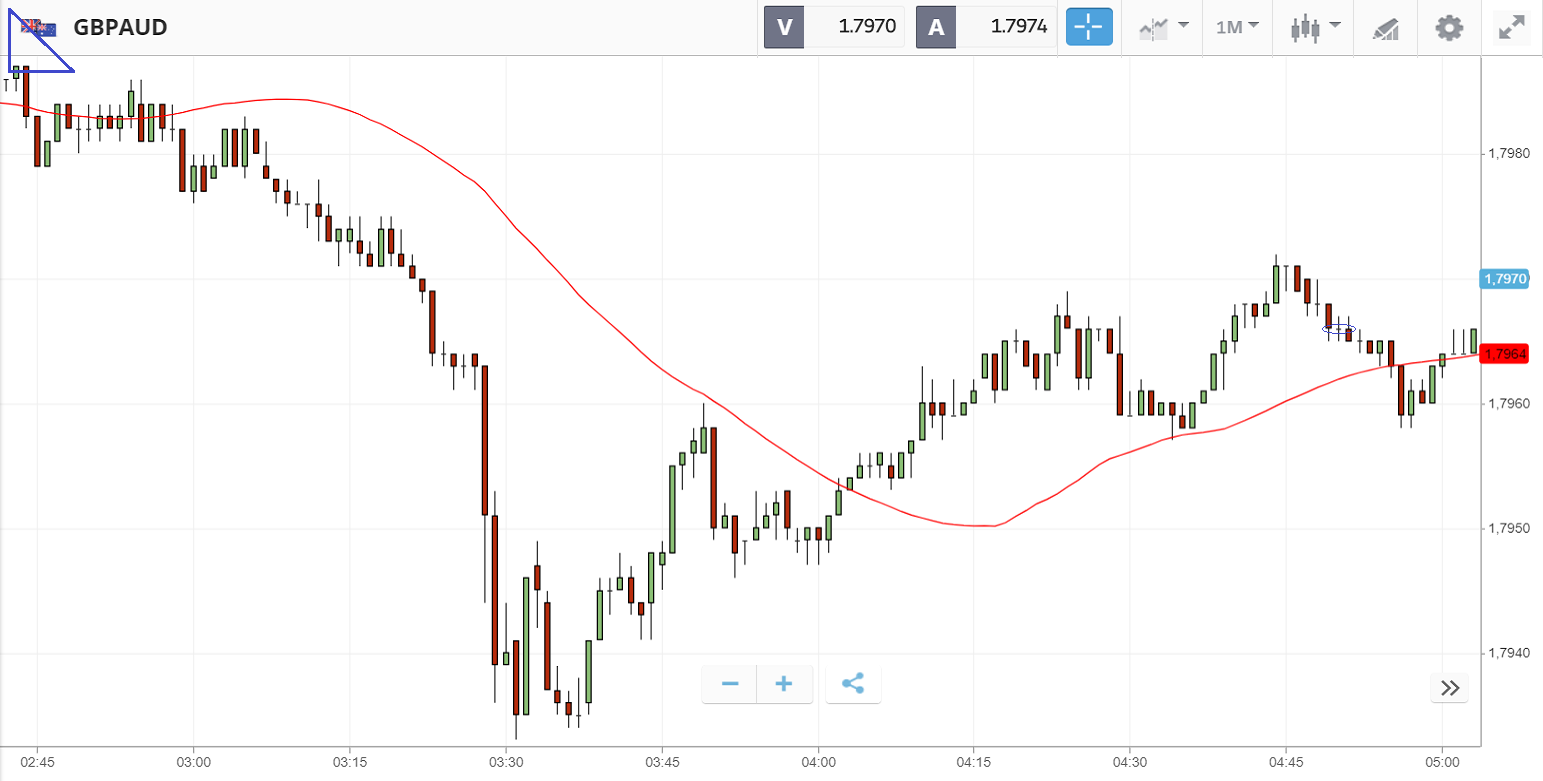
Task: Select the drawing tools pencil icon
Action: pyautogui.click(x=1385, y=28)
